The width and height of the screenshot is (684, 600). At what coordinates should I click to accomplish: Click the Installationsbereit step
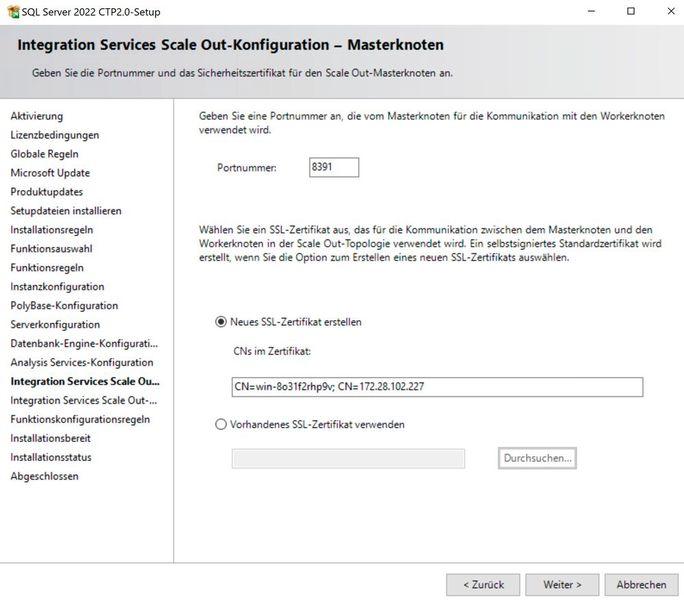point(51,439)
